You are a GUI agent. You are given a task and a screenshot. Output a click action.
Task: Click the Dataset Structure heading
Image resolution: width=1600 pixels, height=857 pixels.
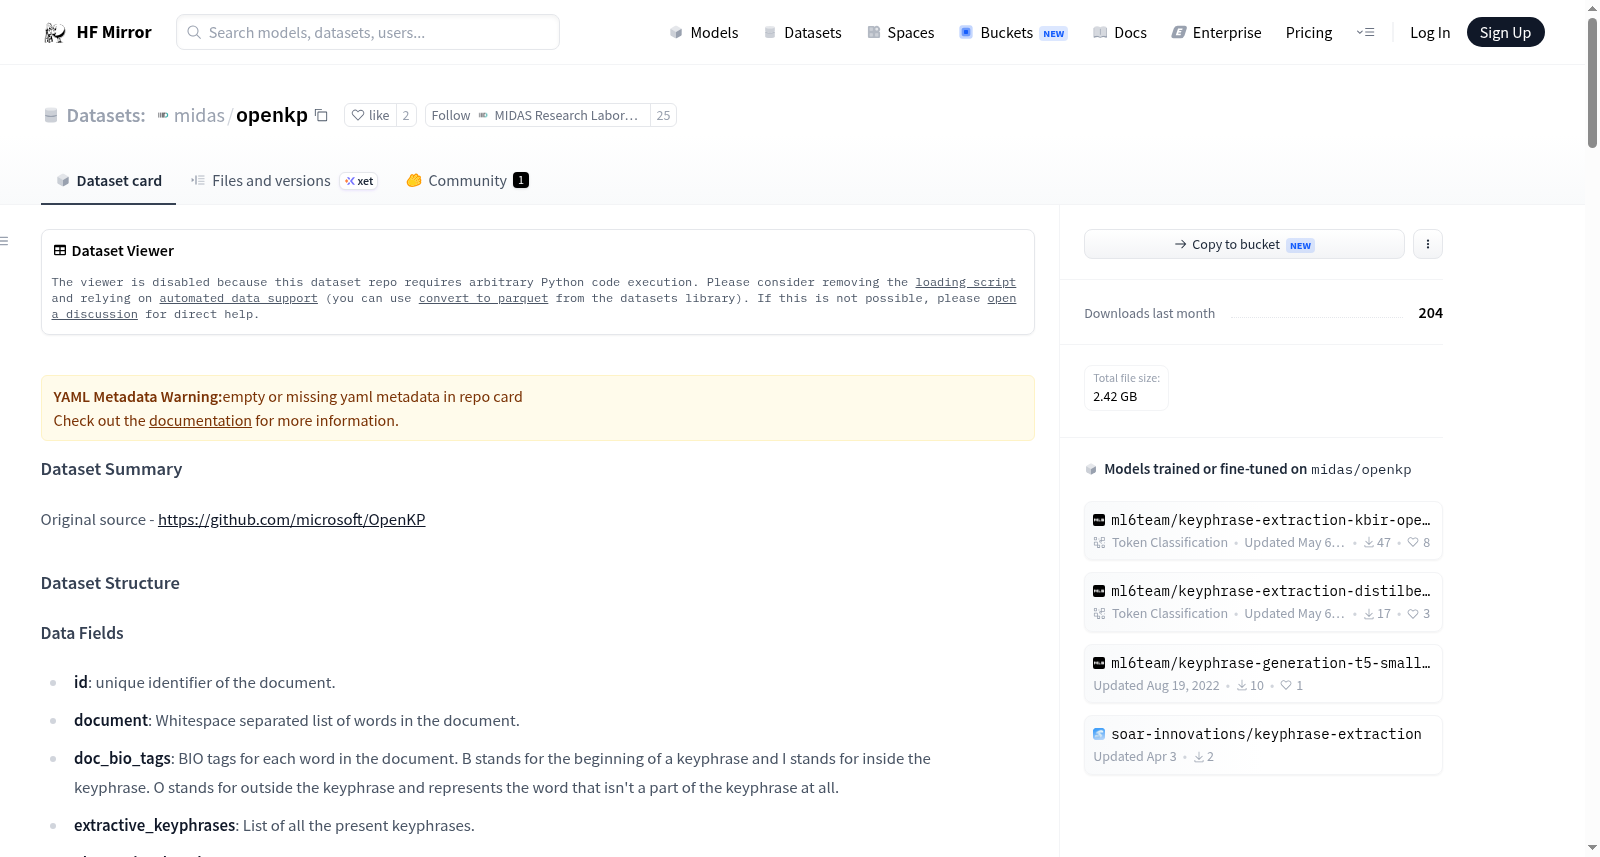[110, 583]
